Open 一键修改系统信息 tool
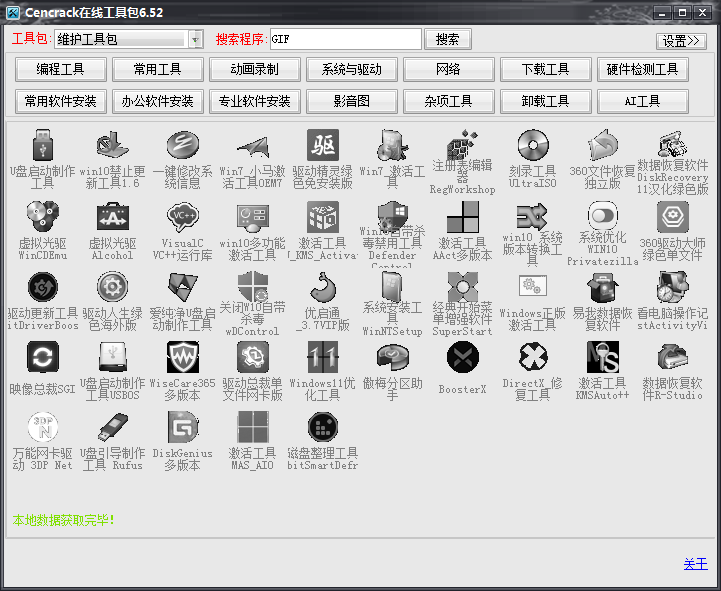721x591 pixels. (x=183, y=146)
